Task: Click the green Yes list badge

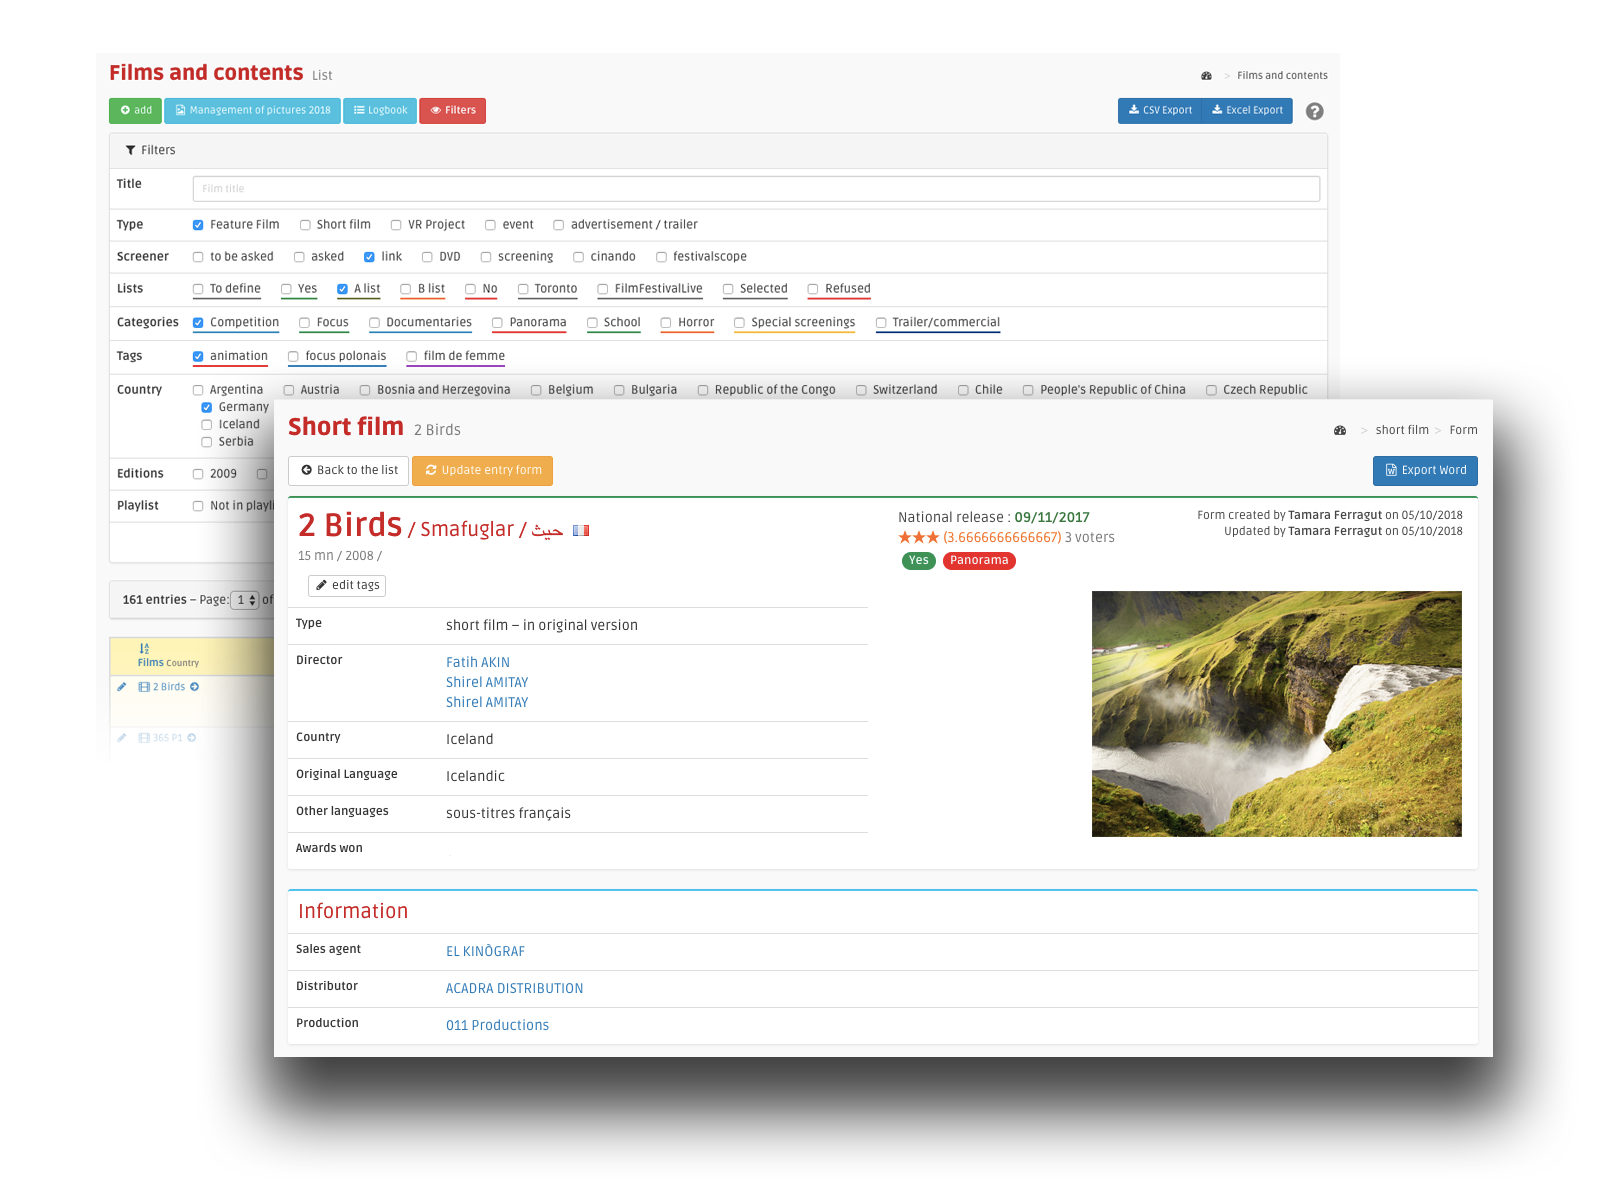Action: (918, 561)
